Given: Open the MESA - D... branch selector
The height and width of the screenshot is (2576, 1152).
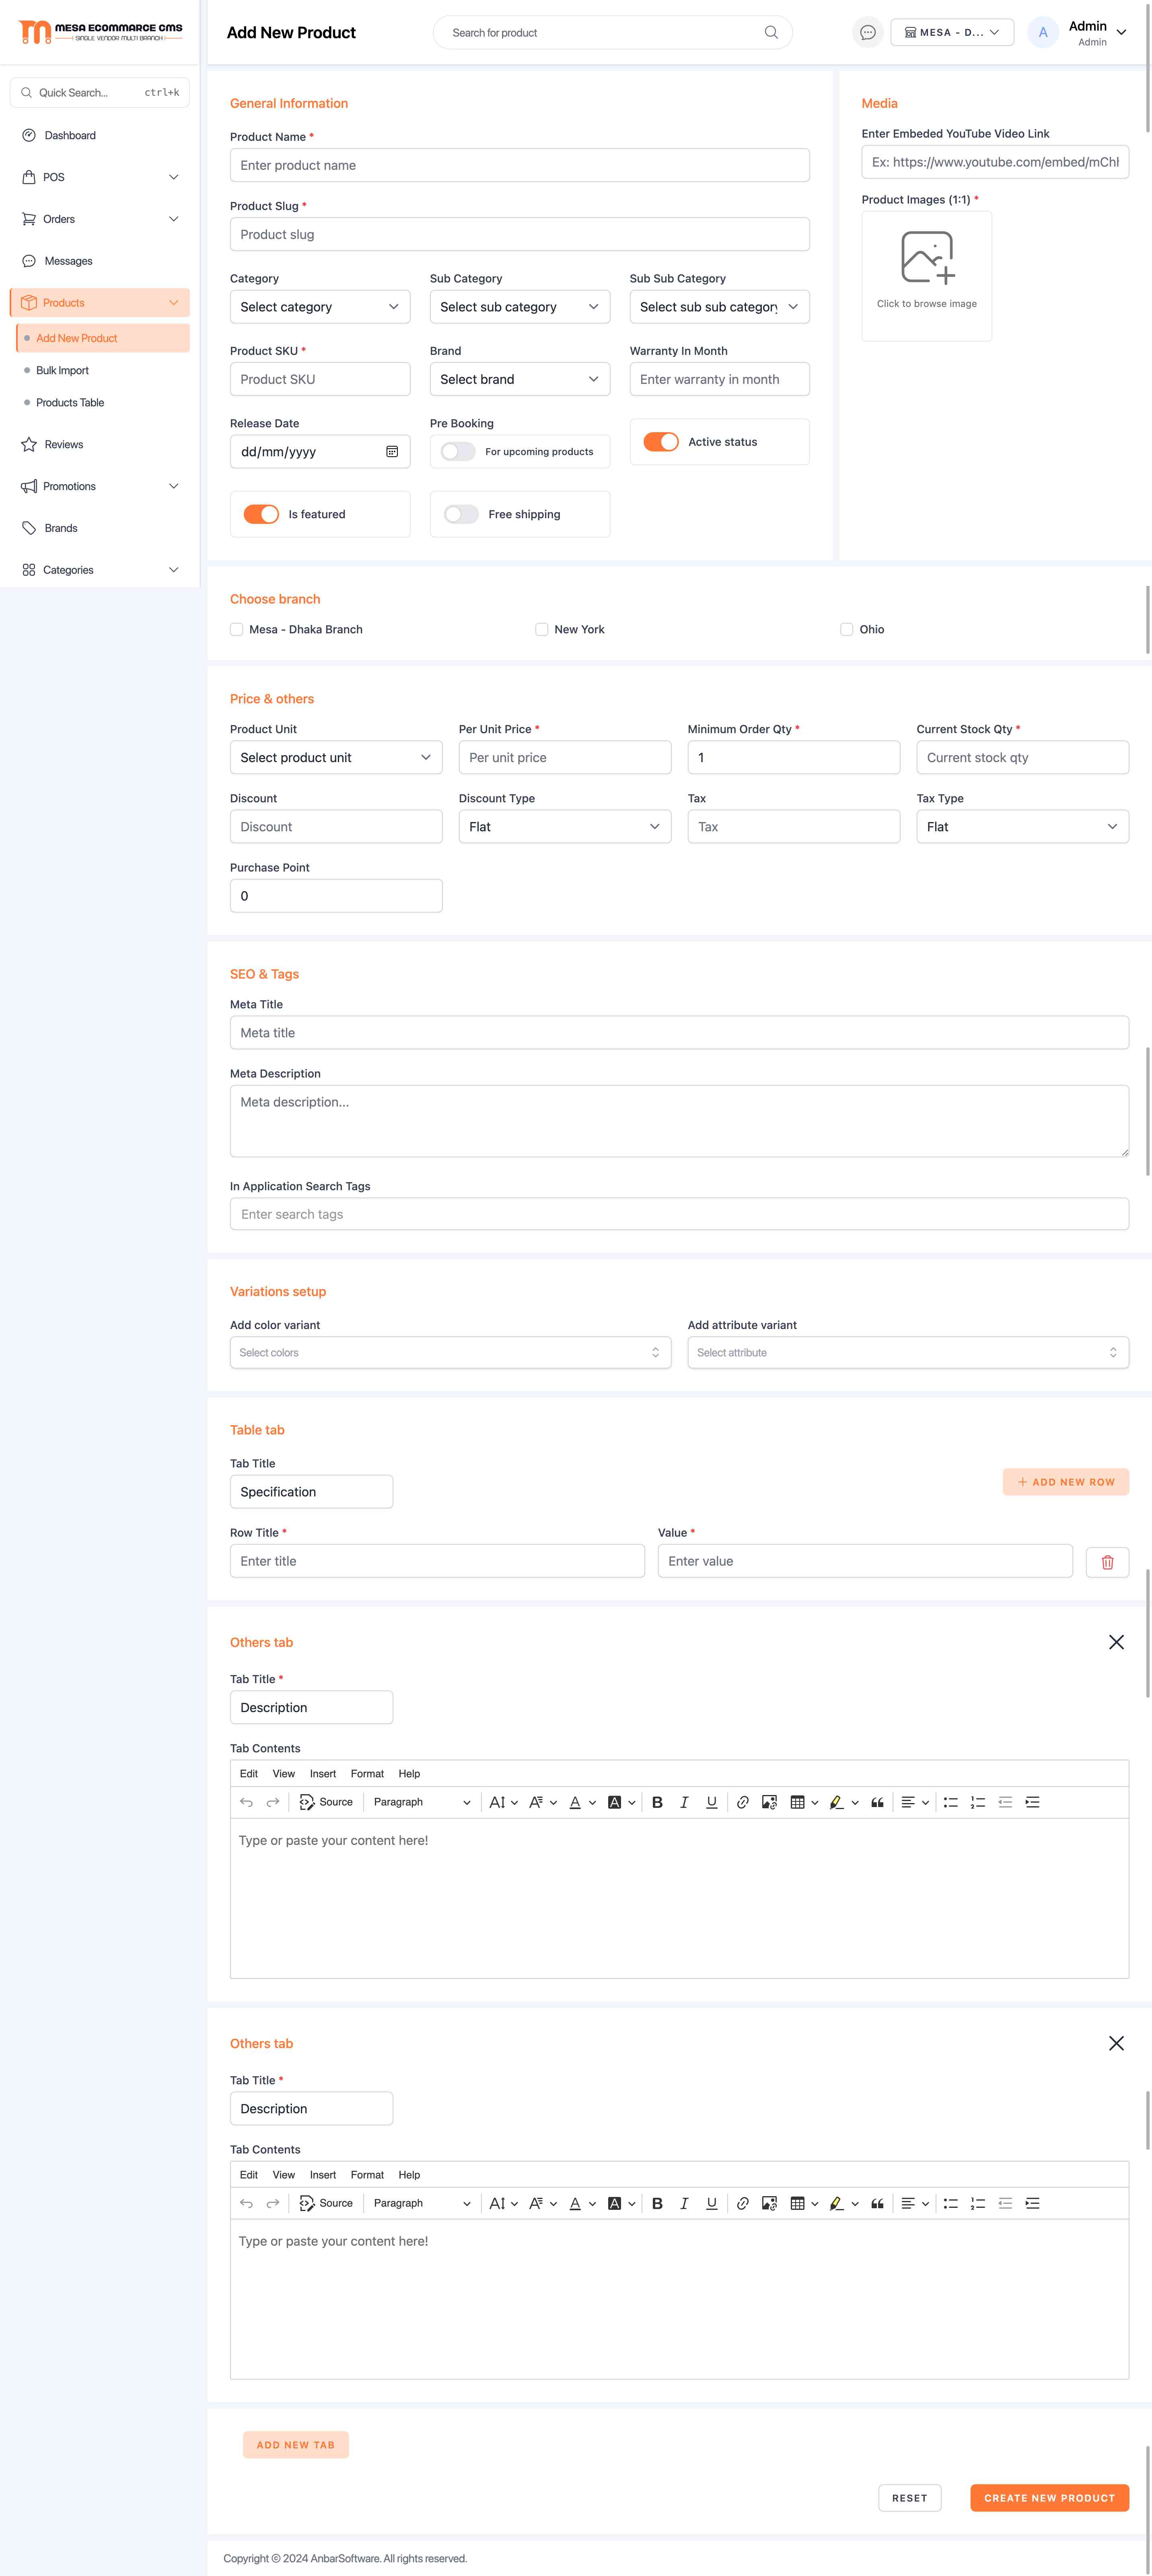Looking at the screenshot, I should click(952, 32).
